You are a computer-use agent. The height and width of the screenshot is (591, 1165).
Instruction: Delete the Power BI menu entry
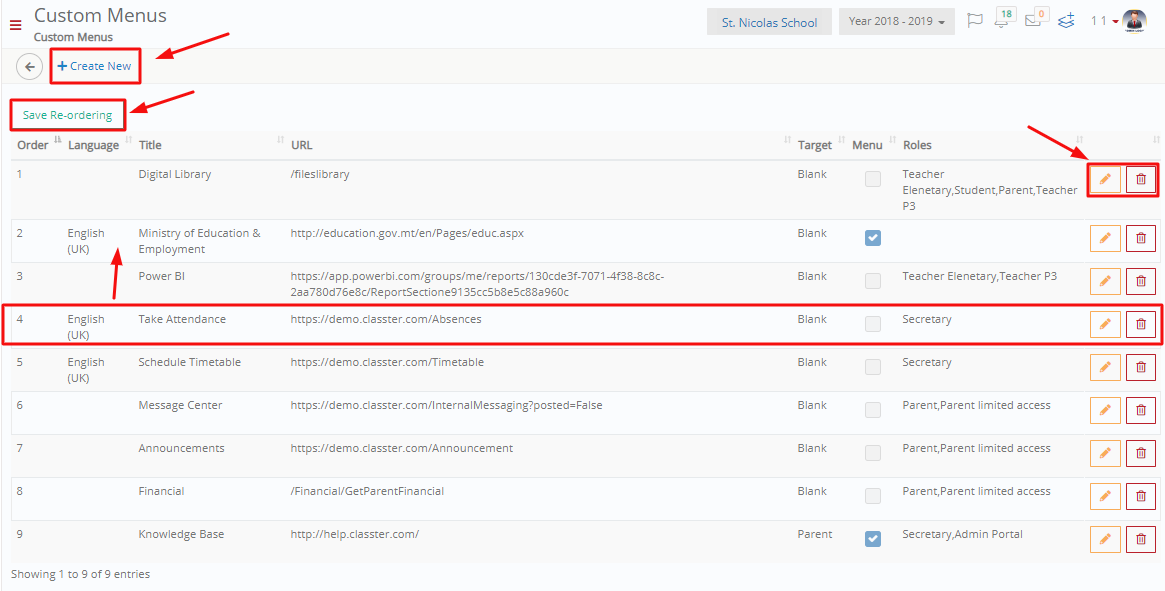pyautogui.click(x=1140, y=281)
